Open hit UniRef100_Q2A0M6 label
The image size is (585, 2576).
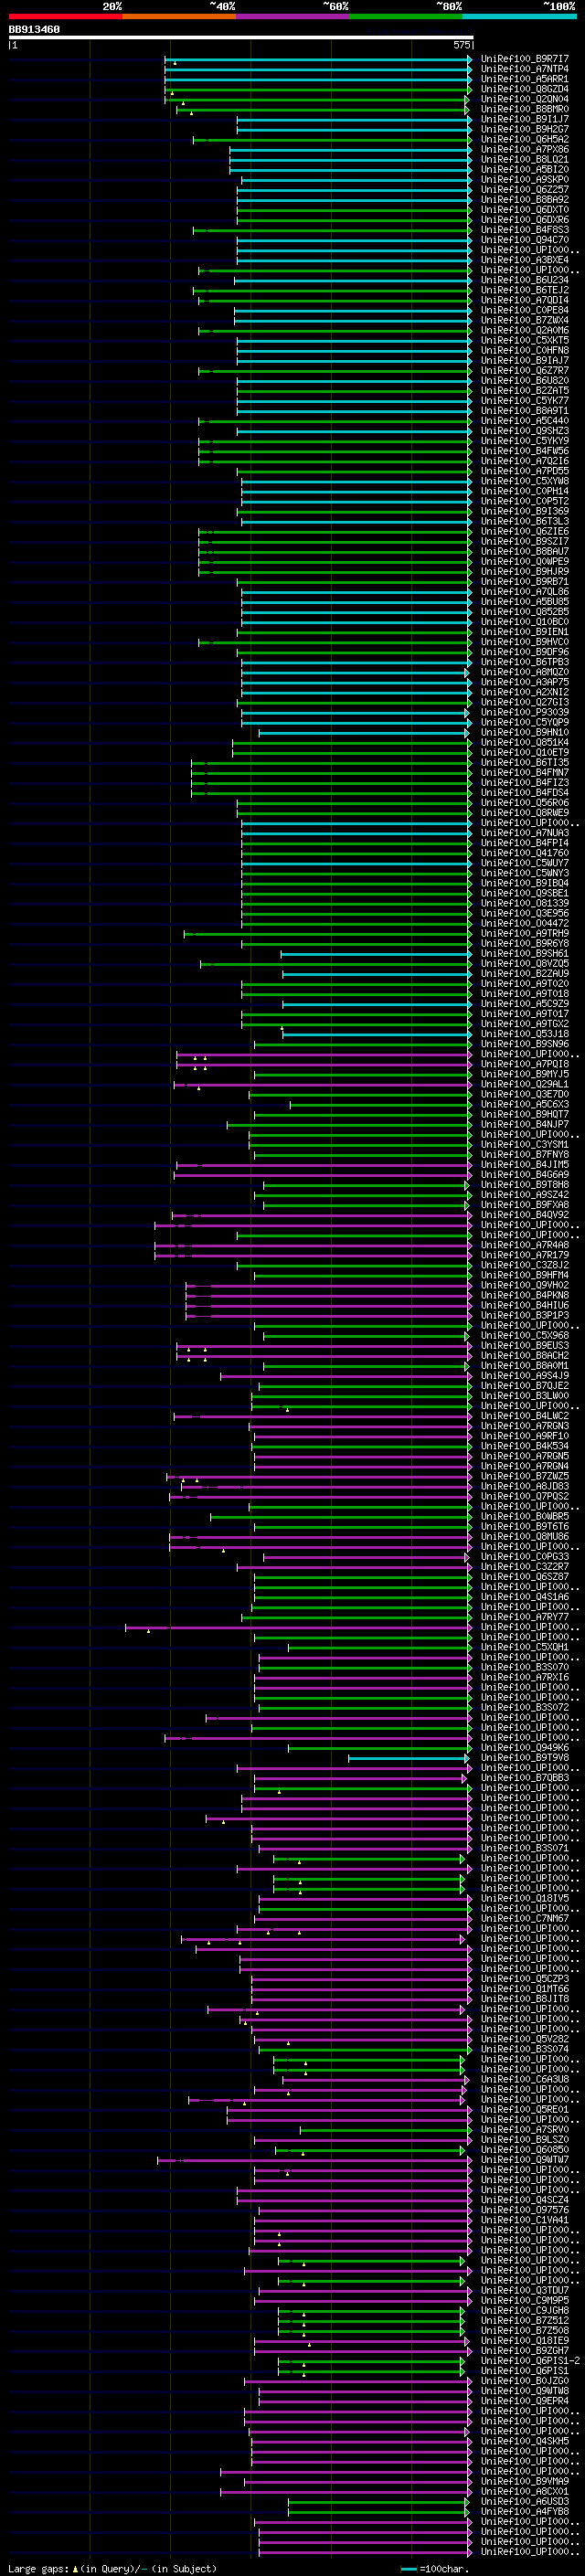pyautogui.click(x=525, y=330)
